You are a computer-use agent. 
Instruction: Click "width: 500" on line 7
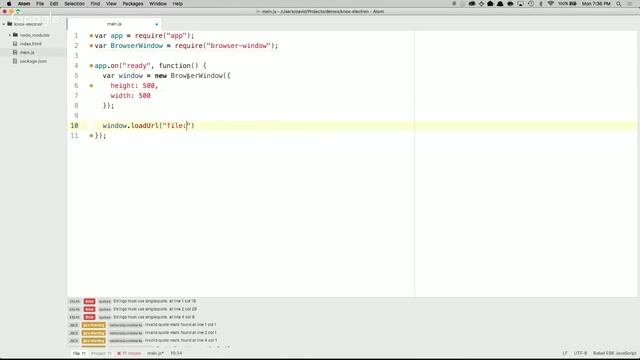pos(131,96)
